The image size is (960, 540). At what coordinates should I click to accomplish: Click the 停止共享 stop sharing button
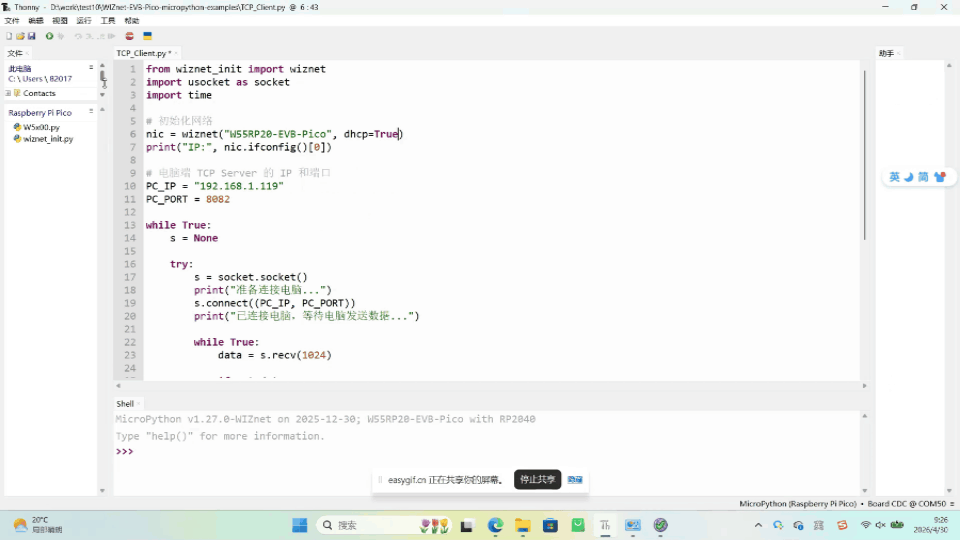tap(538, 479)
